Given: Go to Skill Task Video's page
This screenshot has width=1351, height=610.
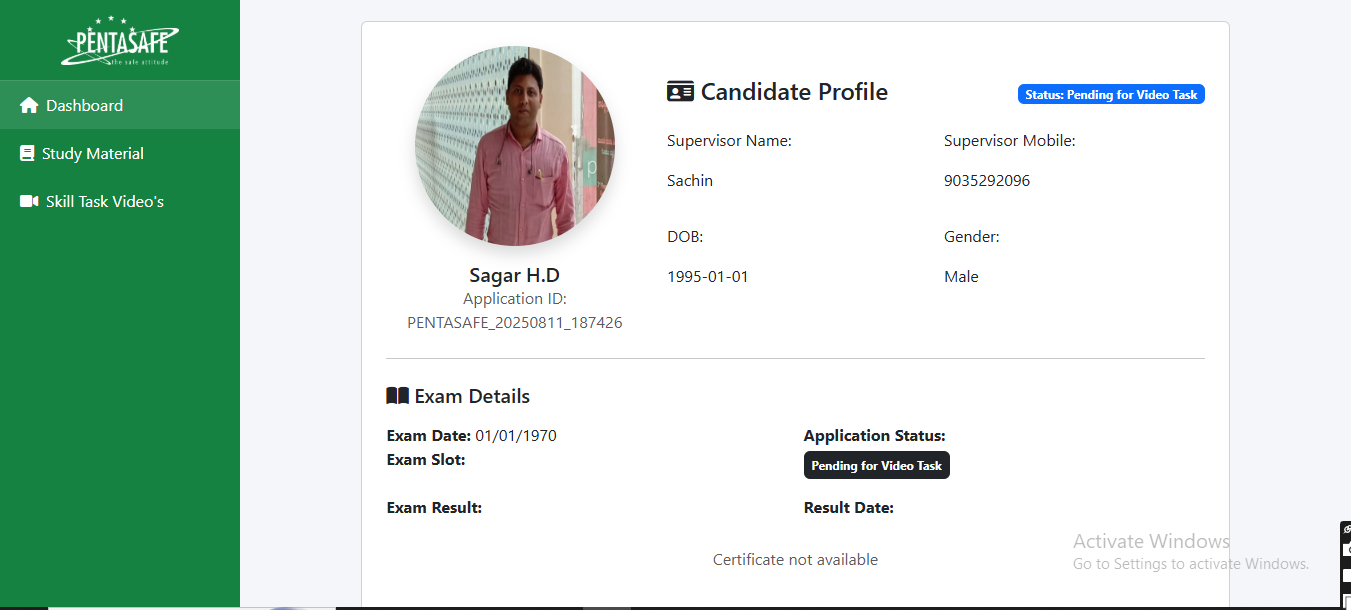Looking at the screenshot, I should pyautogui.click(x=104, y=201).
